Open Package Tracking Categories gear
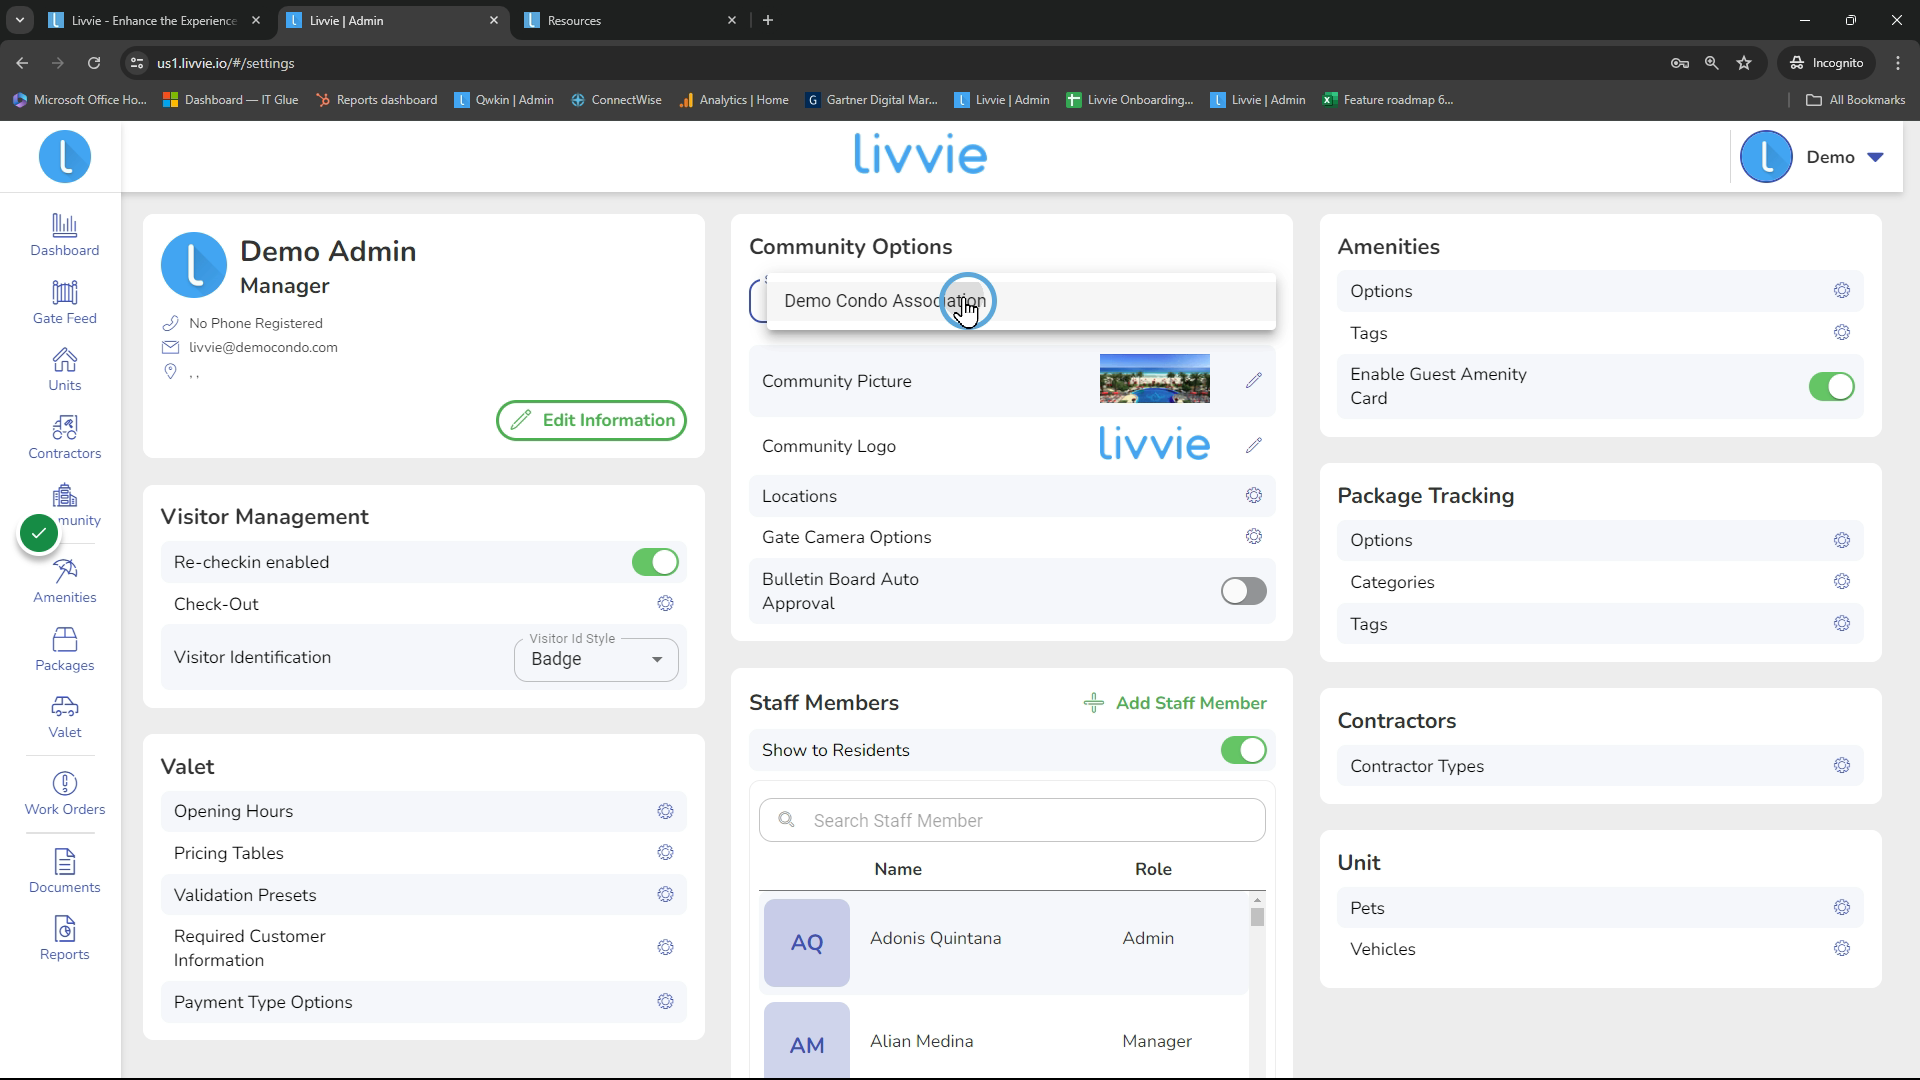Image resolution: width=1920 pixels, height=1080 pixels. coord(1841,582)
